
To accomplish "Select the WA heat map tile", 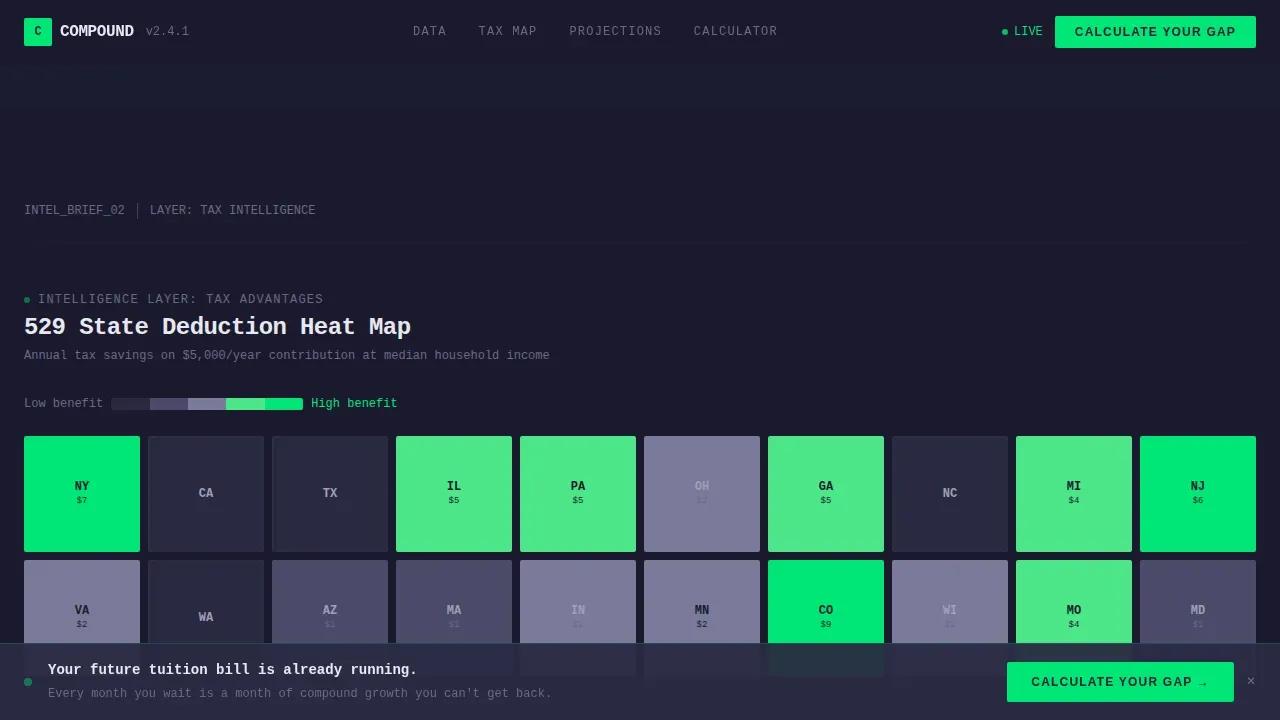I will pyautogui.click(x=206, y=602).
